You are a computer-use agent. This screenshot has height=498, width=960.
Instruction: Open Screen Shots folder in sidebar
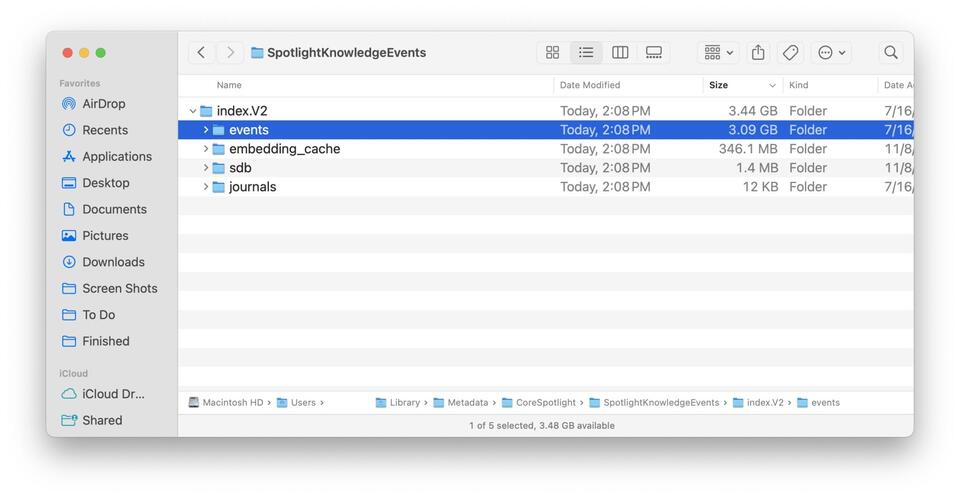point(110,288)
